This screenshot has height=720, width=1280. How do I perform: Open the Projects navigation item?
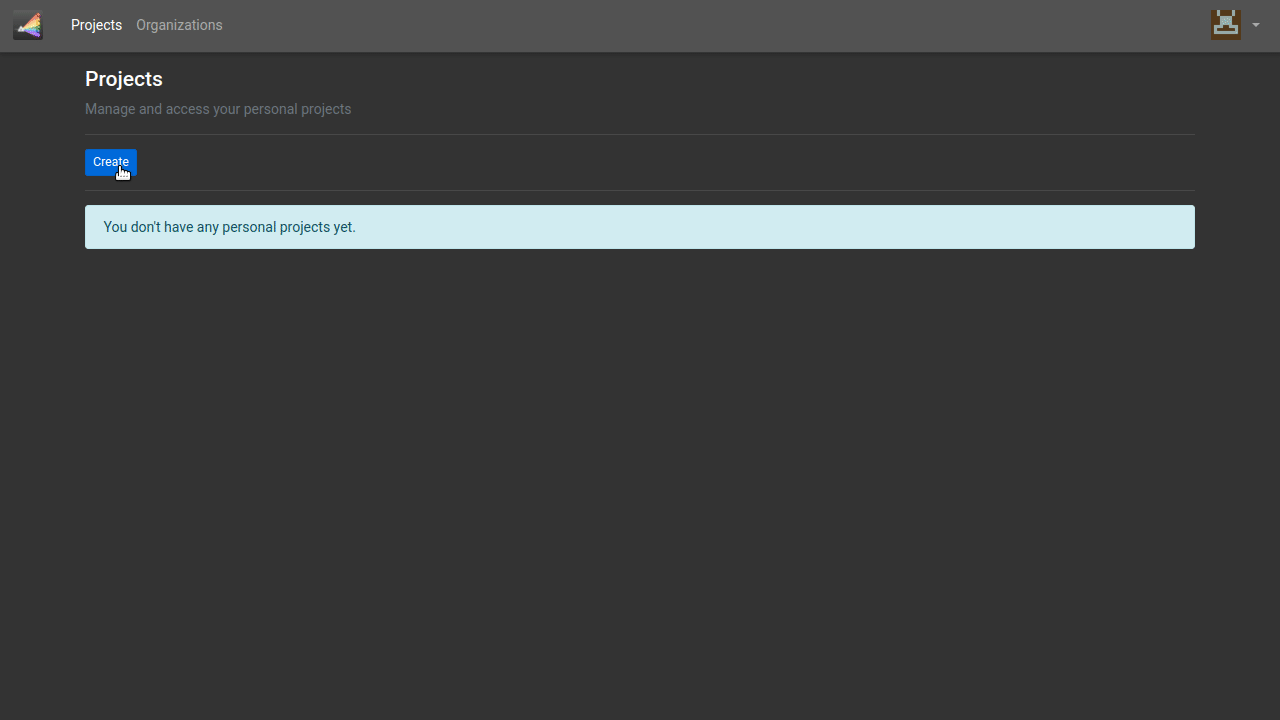pyautogui.click(x=96, y=25)
